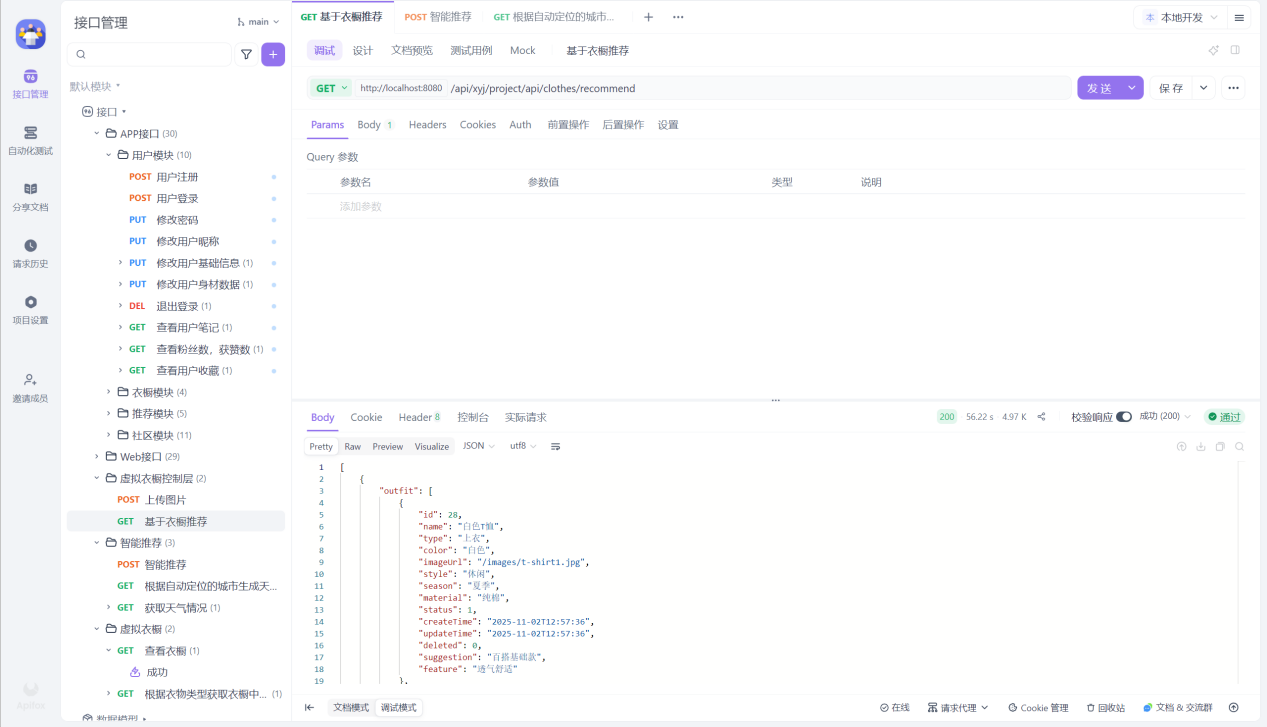Open the 文档预览 tab

tap(412, 50)
